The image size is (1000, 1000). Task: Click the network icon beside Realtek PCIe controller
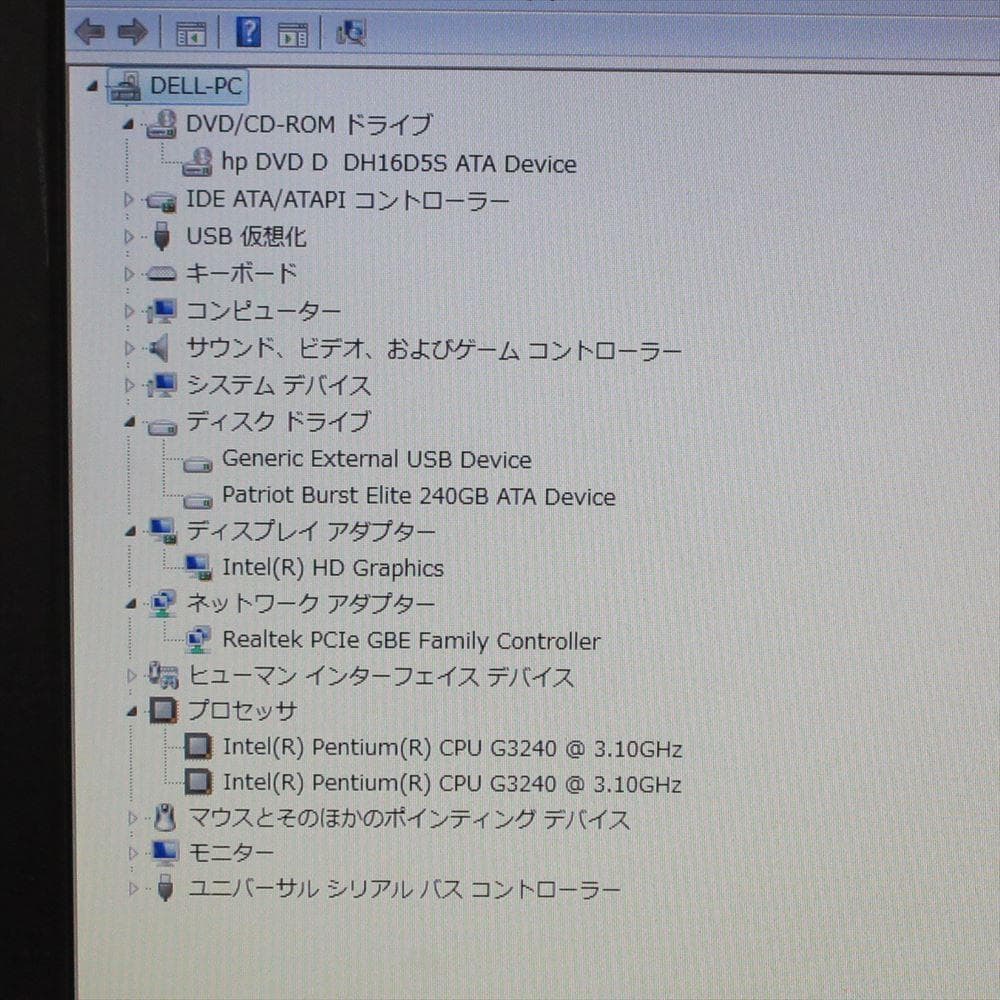199,640
